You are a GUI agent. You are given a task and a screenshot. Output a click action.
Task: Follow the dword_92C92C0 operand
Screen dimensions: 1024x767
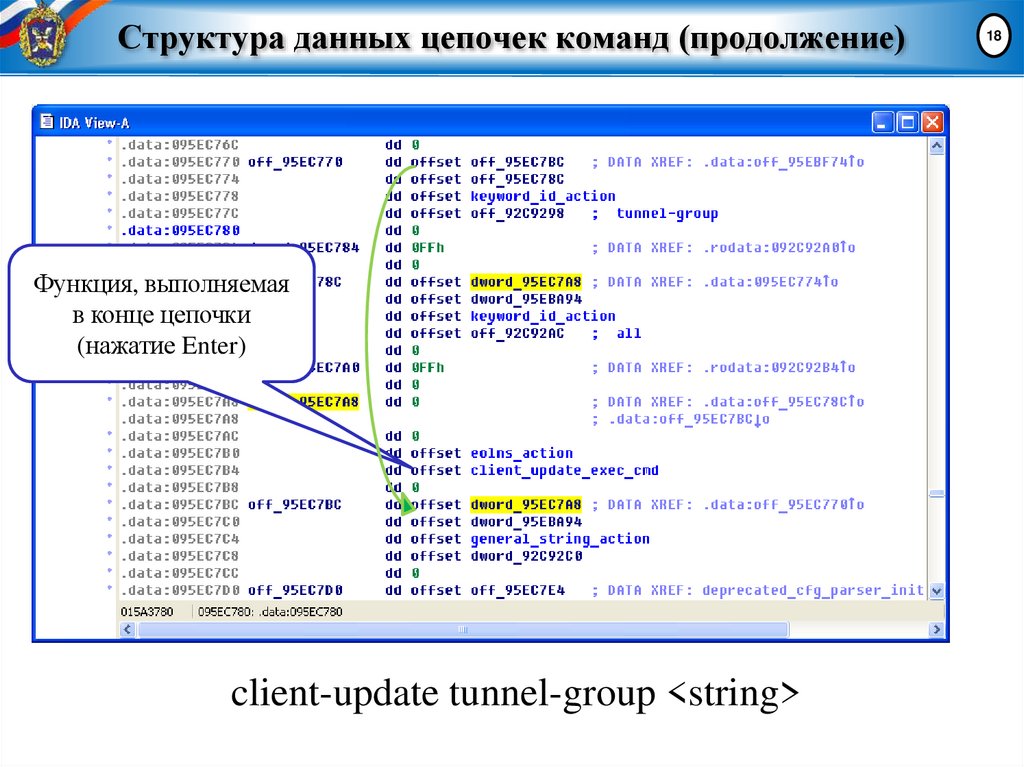pyautogui.click(x=526, y=556)
